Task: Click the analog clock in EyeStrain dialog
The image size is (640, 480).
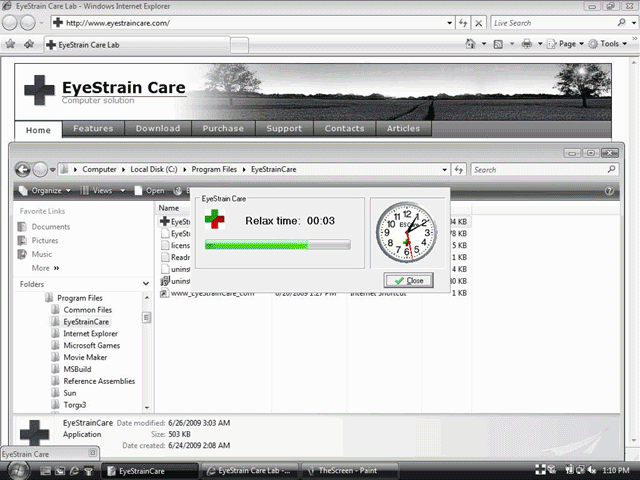Action: tap(407, 232)
